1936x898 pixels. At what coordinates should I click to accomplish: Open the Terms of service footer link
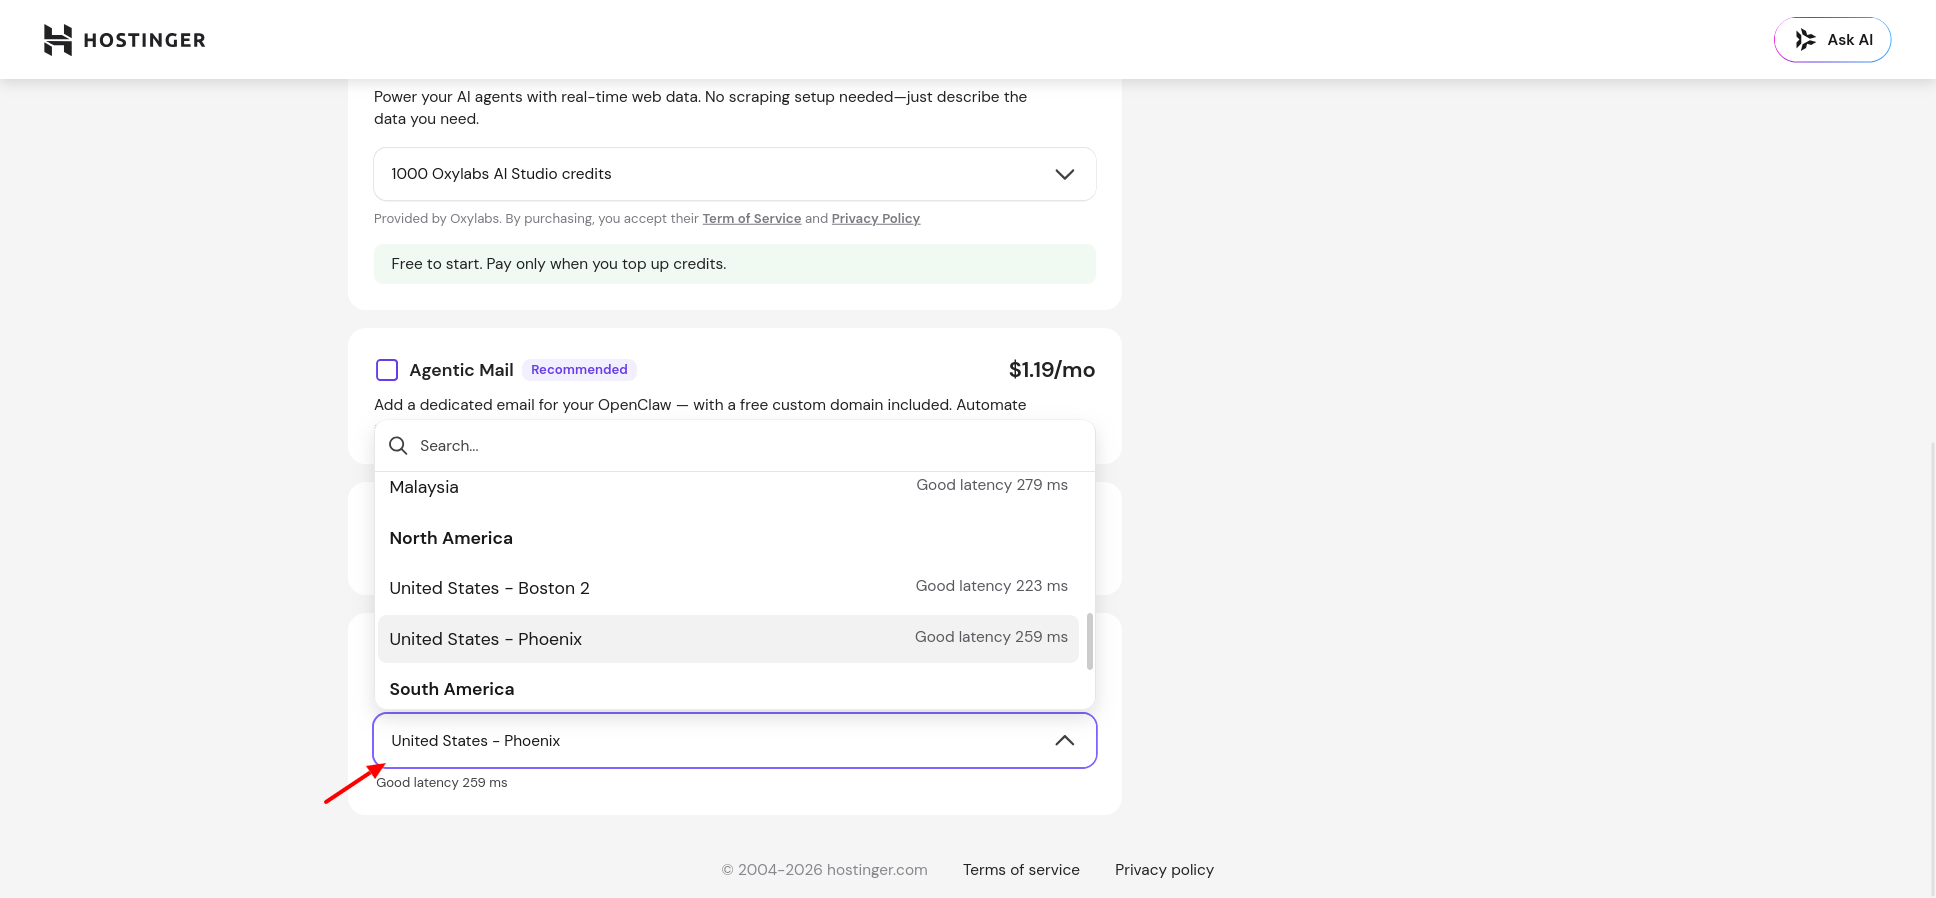coord(1021,870)
